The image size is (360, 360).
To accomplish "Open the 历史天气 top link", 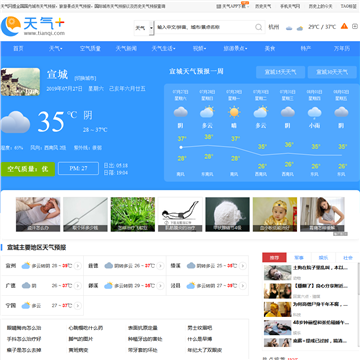I will coord(263,6).
